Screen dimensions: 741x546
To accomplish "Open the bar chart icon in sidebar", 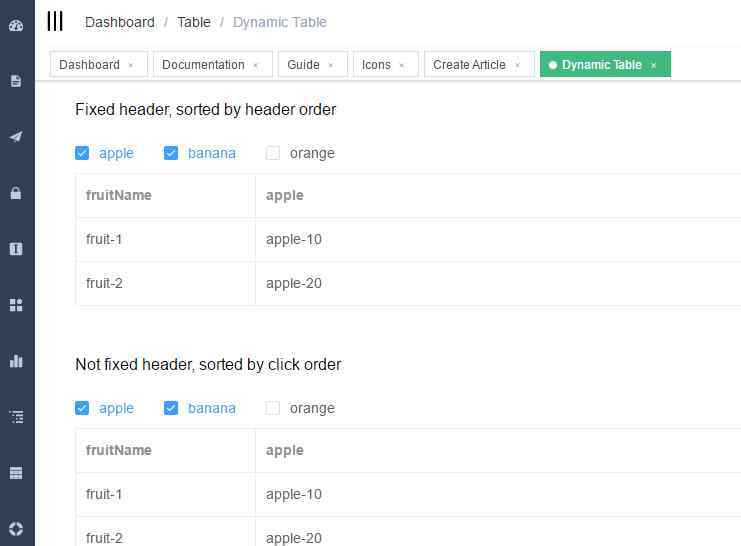I will 16,361.
